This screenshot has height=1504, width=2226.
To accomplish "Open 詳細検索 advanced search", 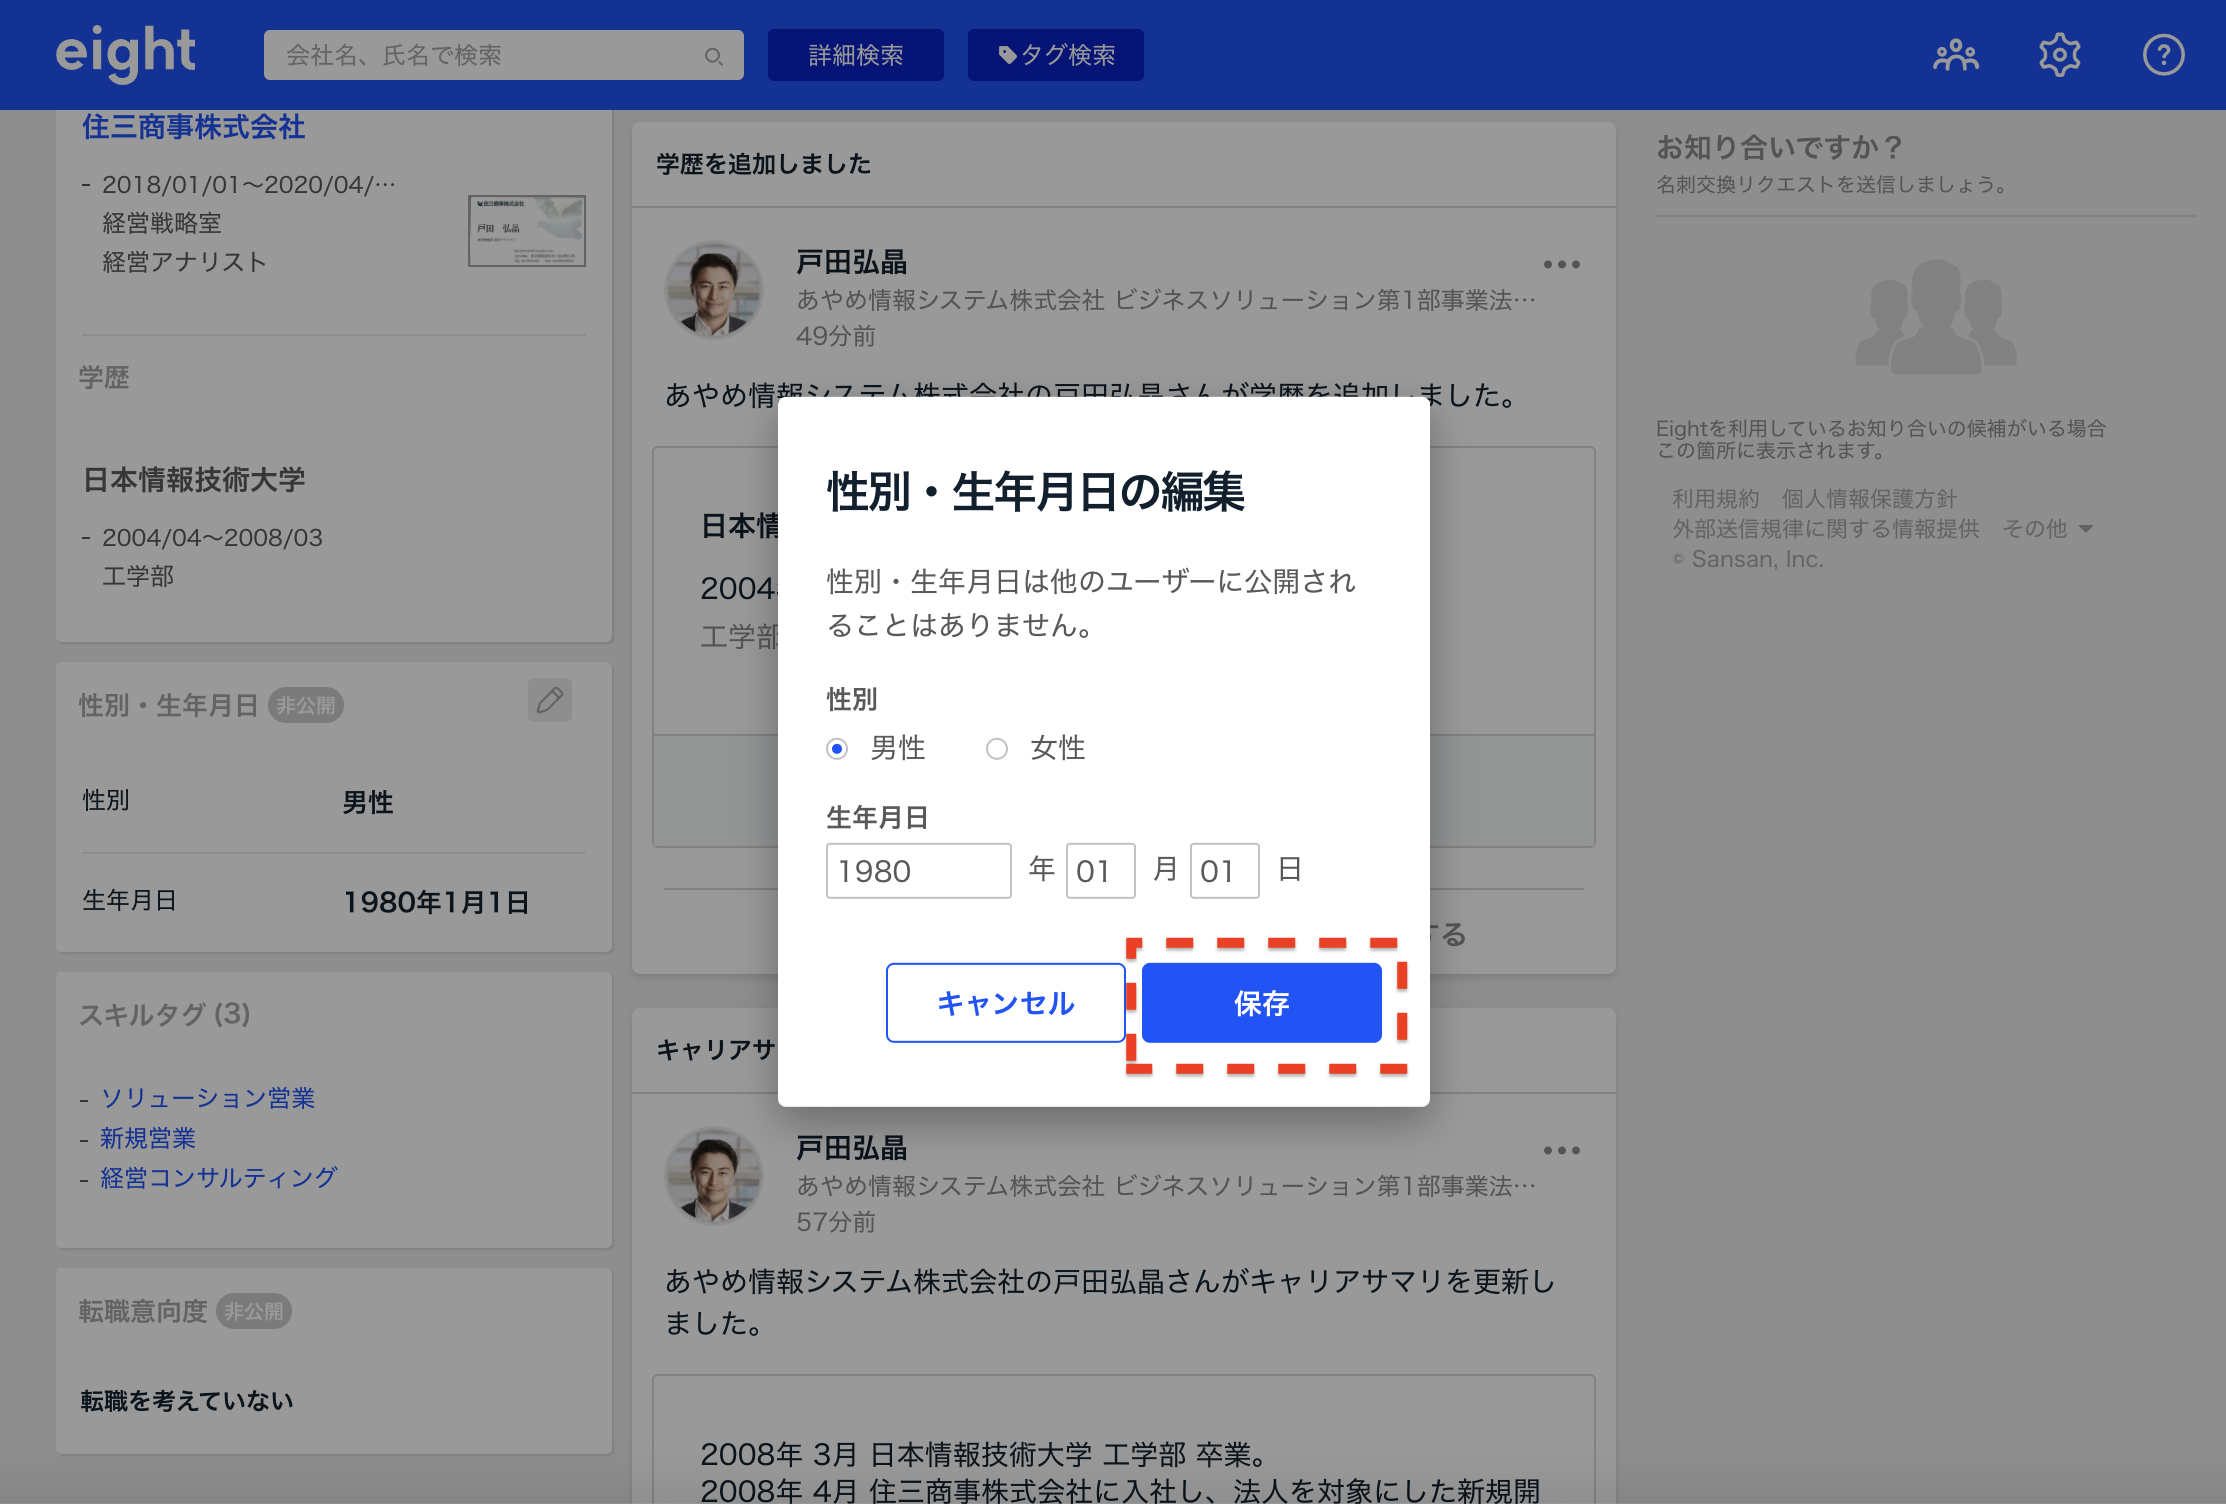I will pos(855,55).
